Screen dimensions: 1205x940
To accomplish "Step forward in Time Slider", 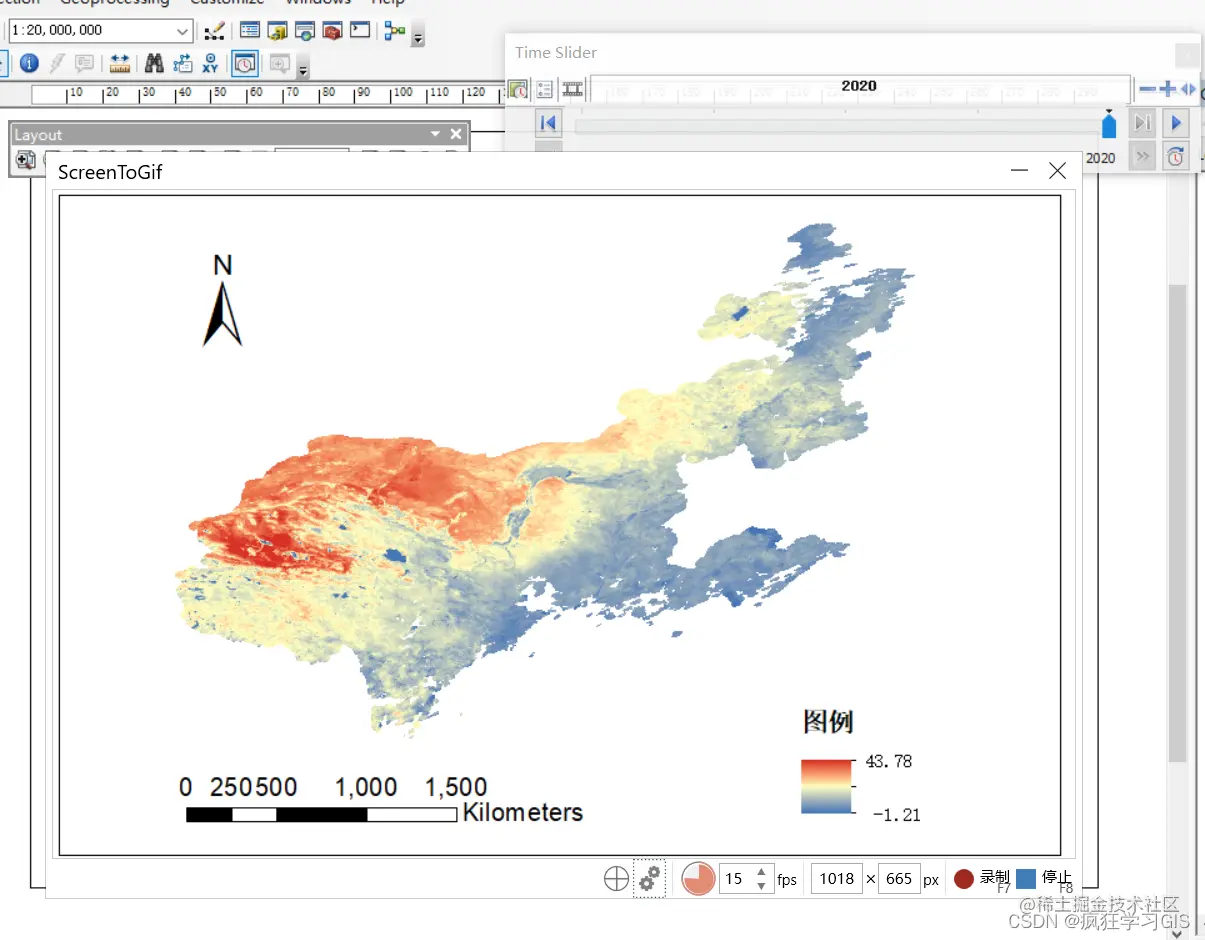I will (1141, 123).
